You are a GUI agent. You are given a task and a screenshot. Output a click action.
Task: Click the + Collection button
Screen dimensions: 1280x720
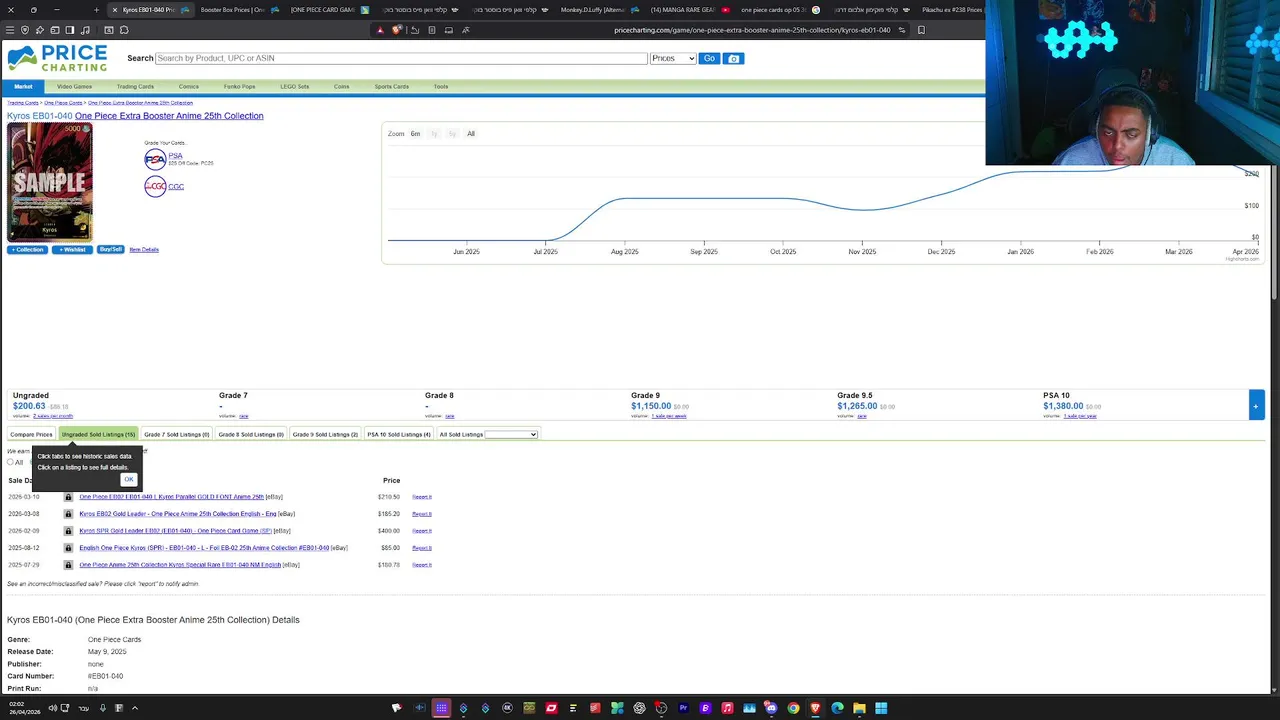[28, 249]
